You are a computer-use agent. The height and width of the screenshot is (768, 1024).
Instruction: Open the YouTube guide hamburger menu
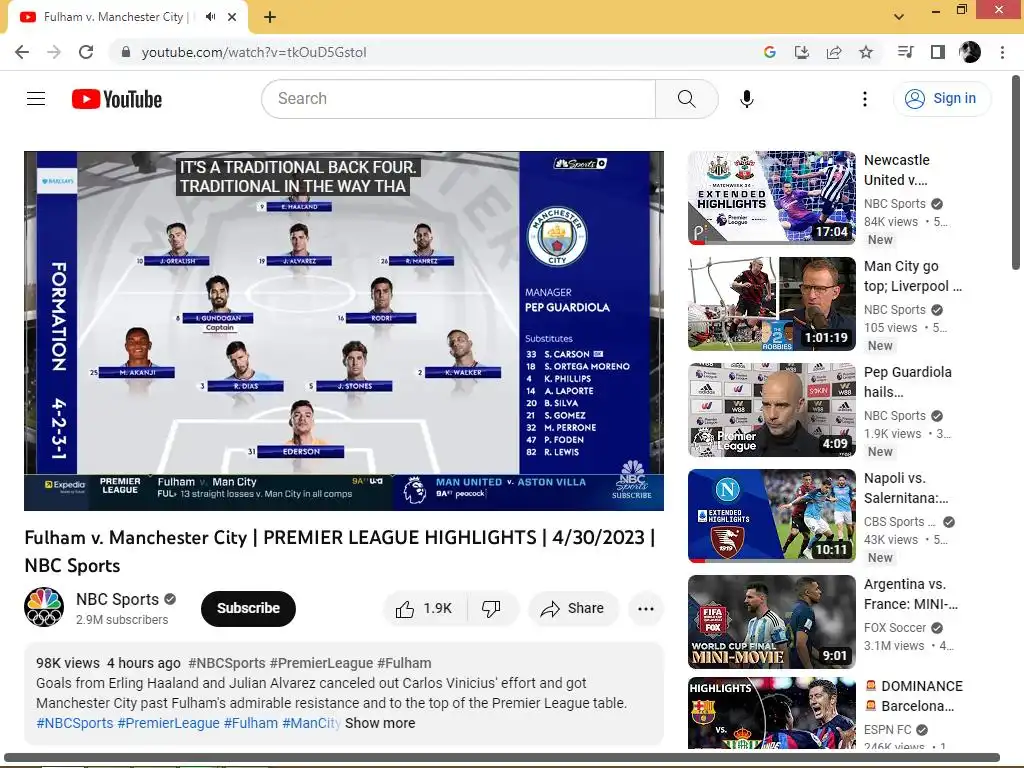pyautogui.click(x=36, y=99)
